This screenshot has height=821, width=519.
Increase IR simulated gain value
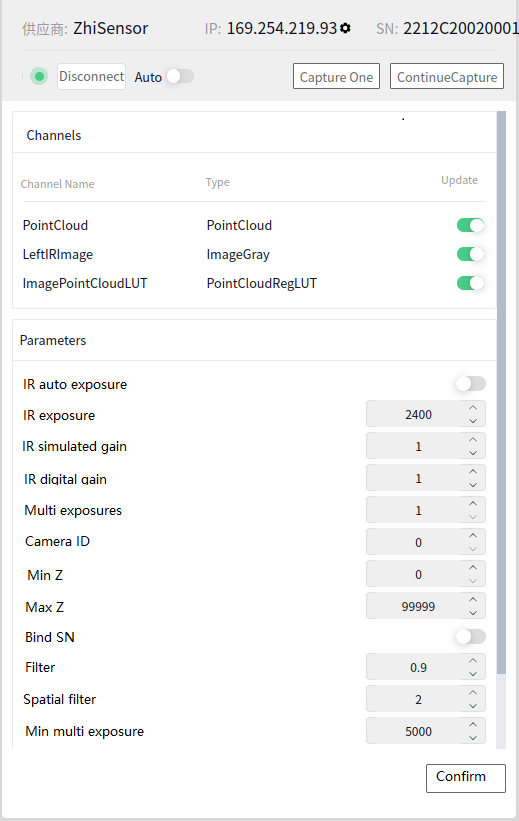coord(473,440)
